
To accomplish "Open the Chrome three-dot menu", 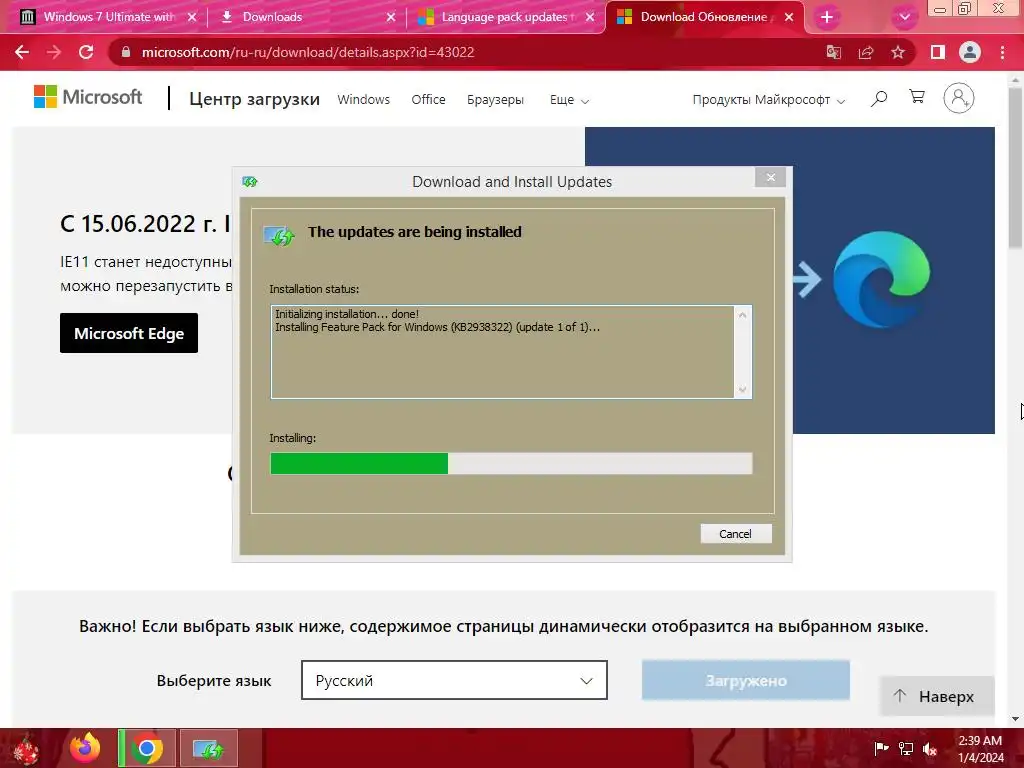I will click(x=1002, y=52).
